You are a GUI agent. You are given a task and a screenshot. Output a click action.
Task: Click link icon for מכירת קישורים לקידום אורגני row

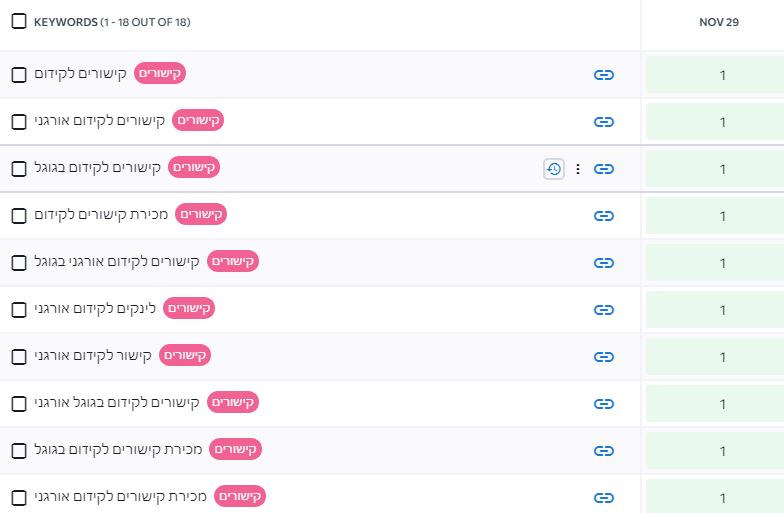click(x=604, y=498)
